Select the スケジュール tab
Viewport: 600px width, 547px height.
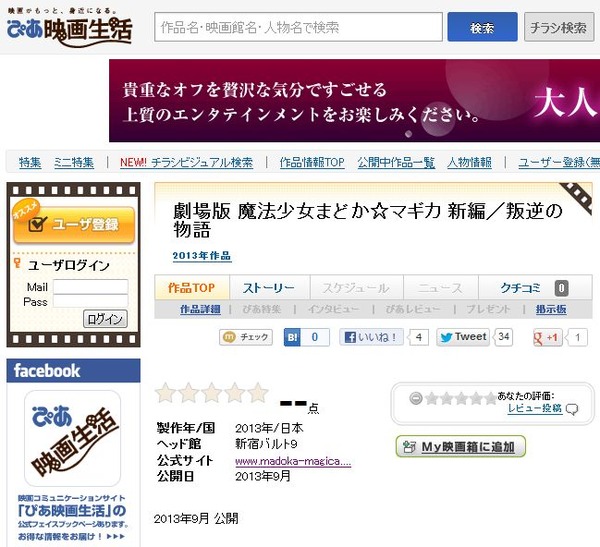356,287
